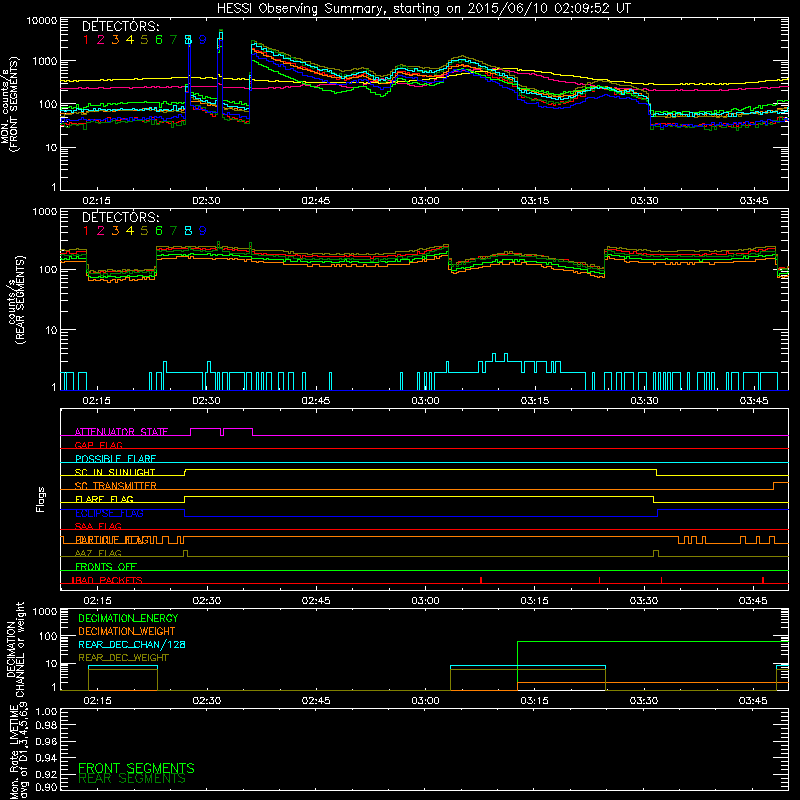Viewport: 800px width, 800px height.
Task: Click the REAR_DEC_WEIGHT legend entry
Action: 123,658
